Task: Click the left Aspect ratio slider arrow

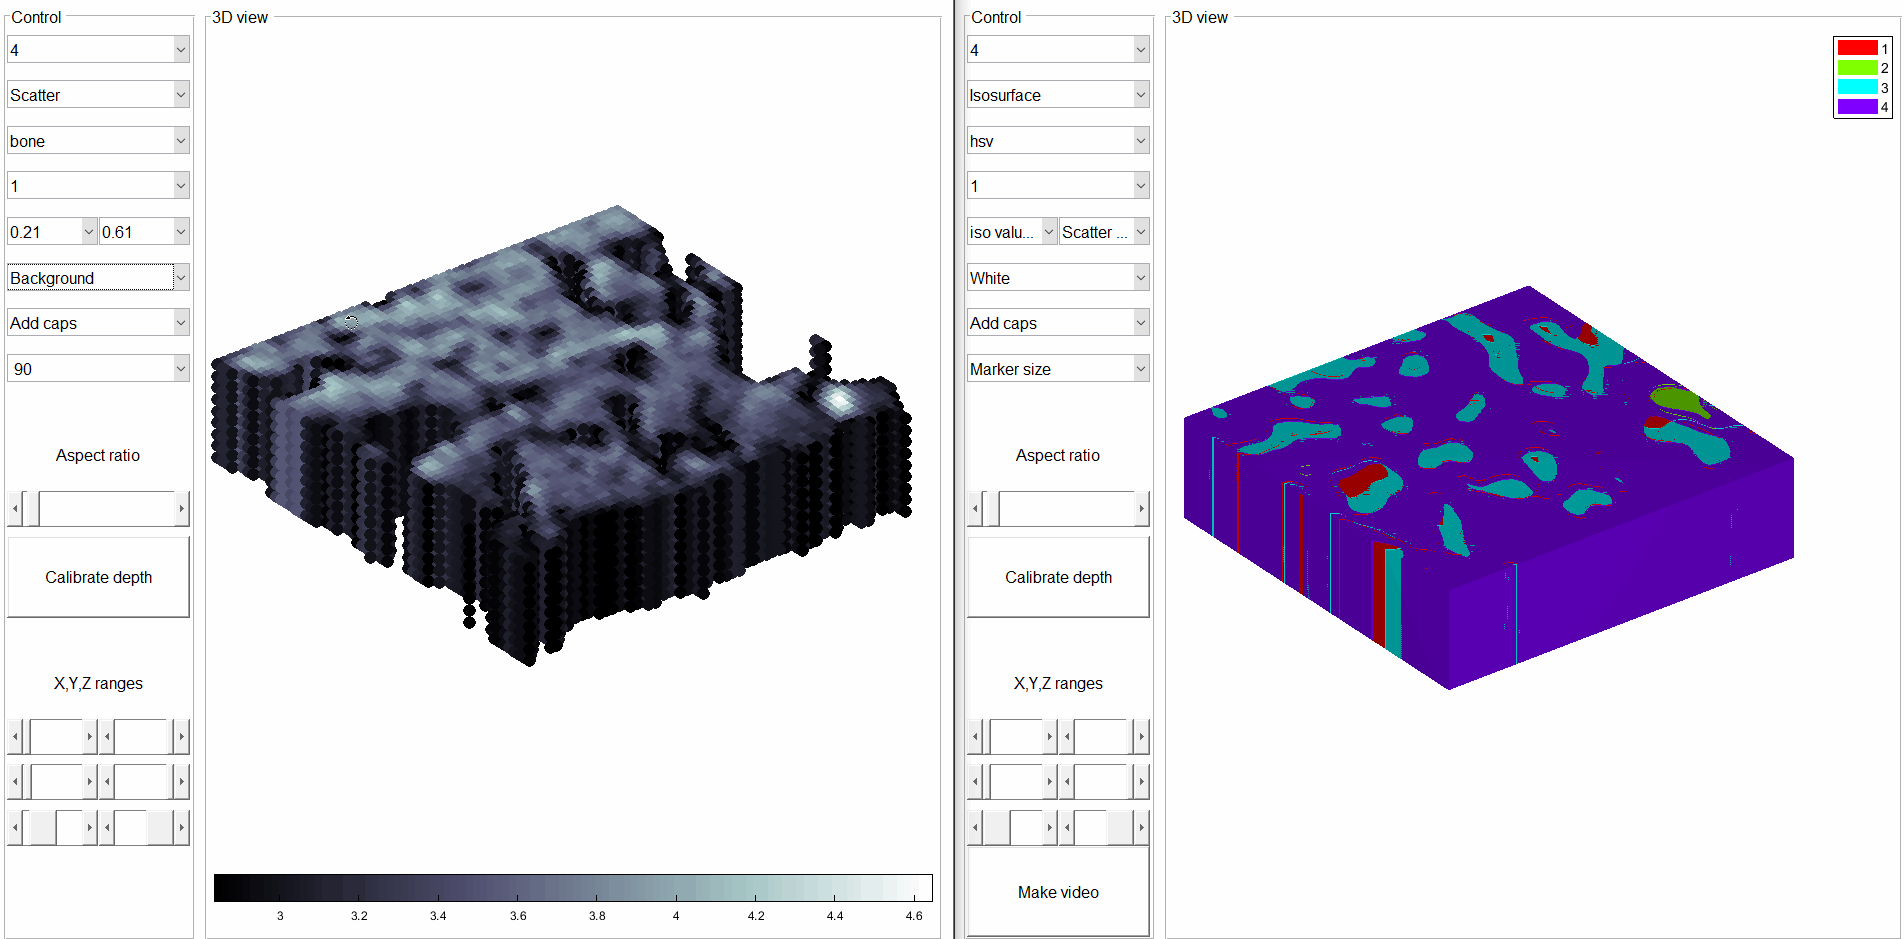Action: point(16,508)
